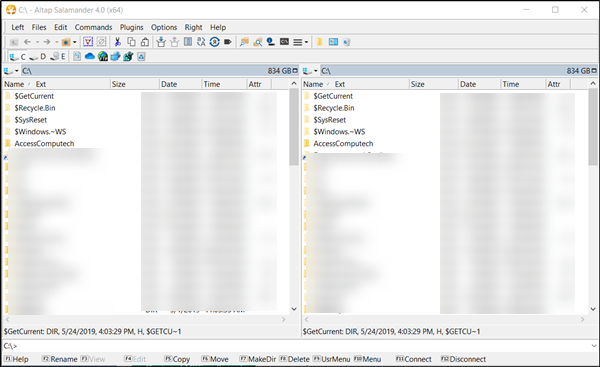Click the Change case icon
600x367 pixels.
coord(201,42)
